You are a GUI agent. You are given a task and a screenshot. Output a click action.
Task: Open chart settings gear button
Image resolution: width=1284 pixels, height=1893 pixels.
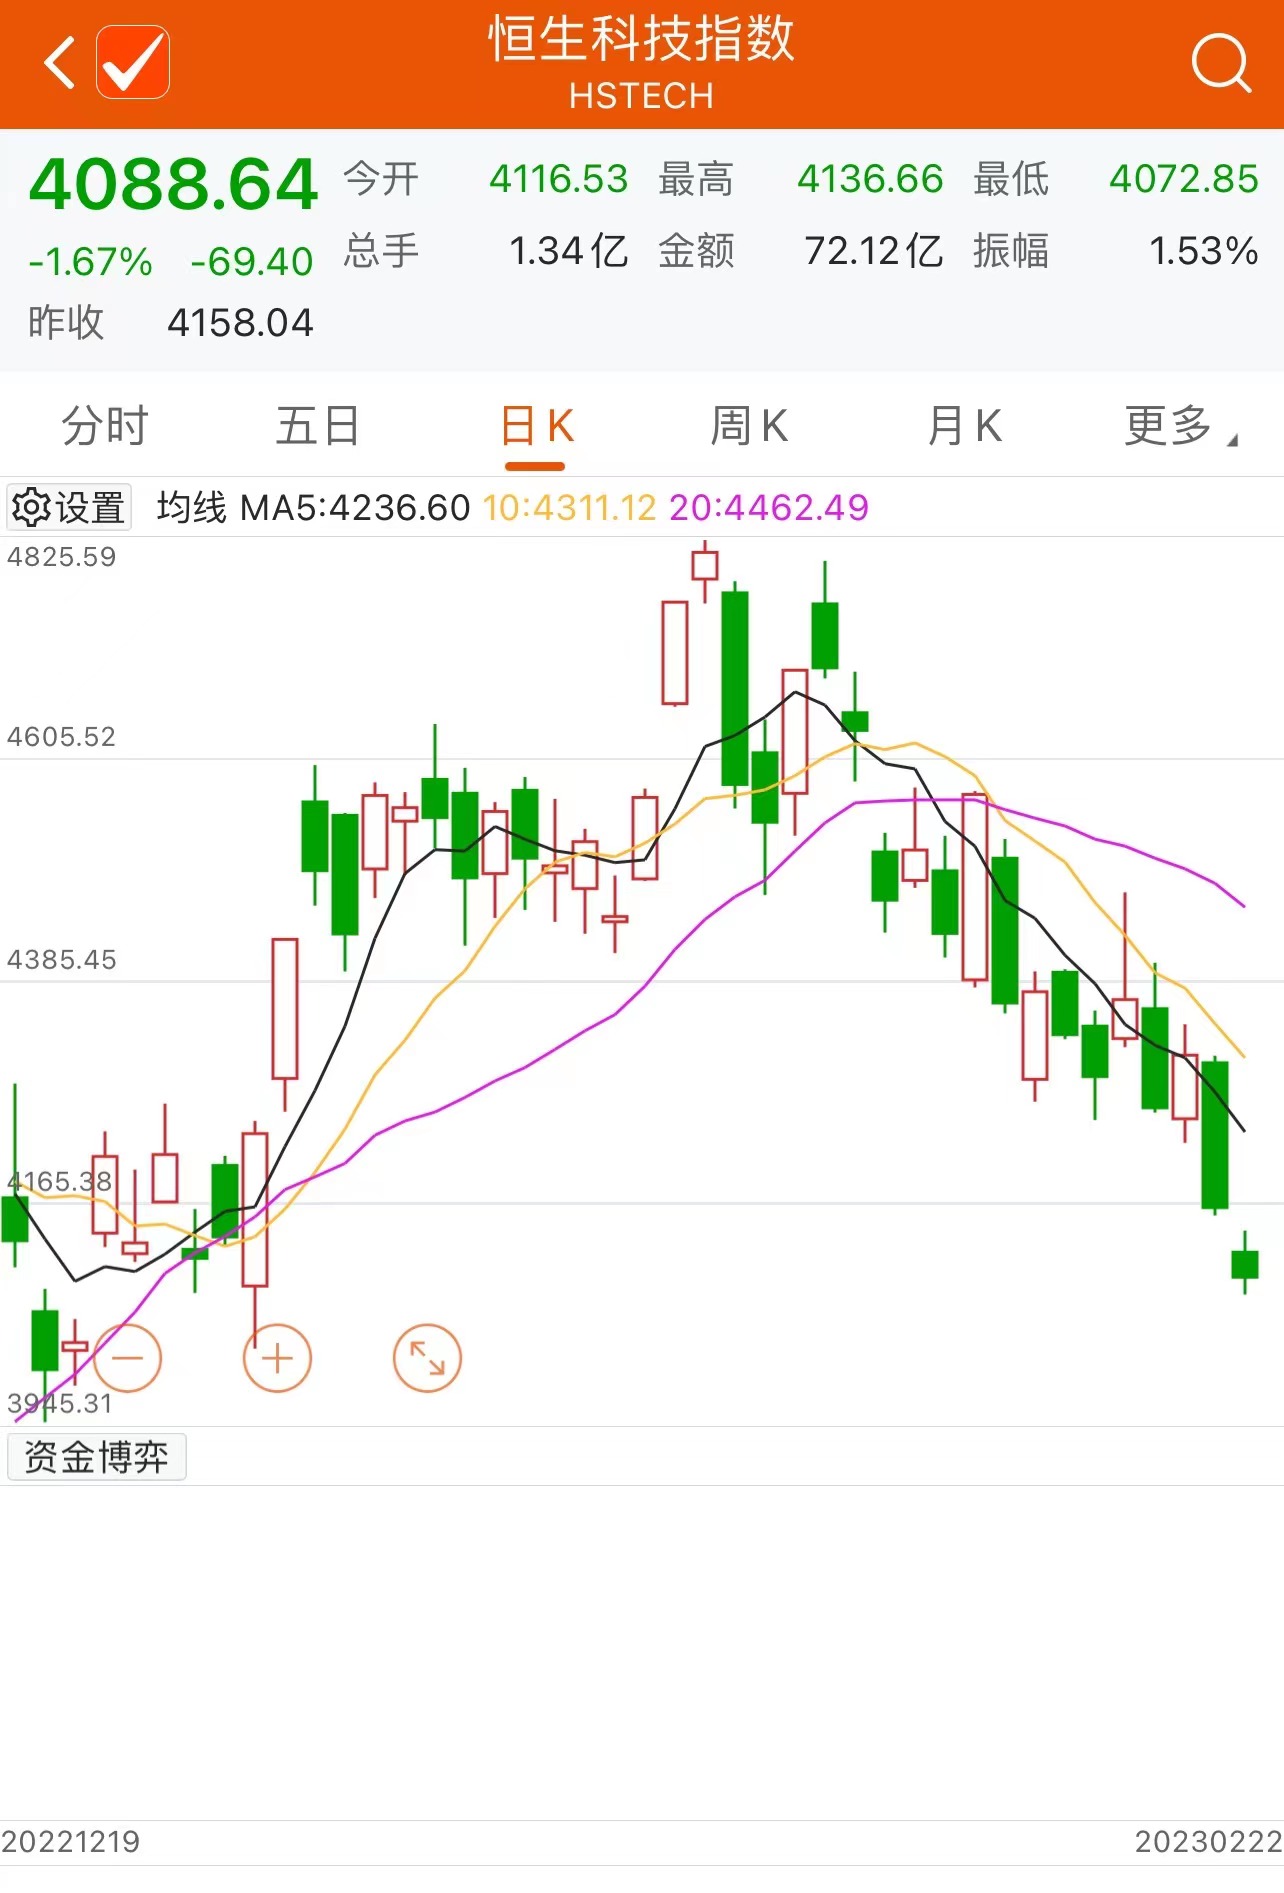pyautogui.click(x=69, y=507)
